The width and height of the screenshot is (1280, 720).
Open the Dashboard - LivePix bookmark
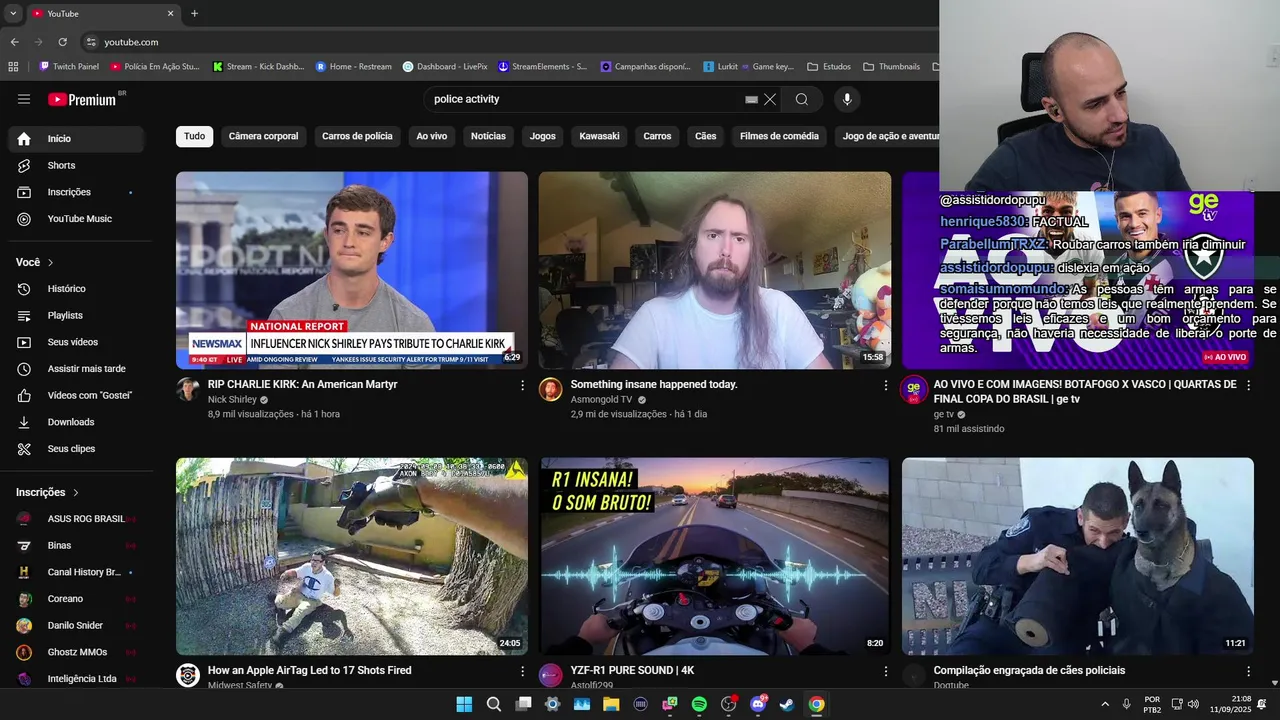(x=445, y=67)
